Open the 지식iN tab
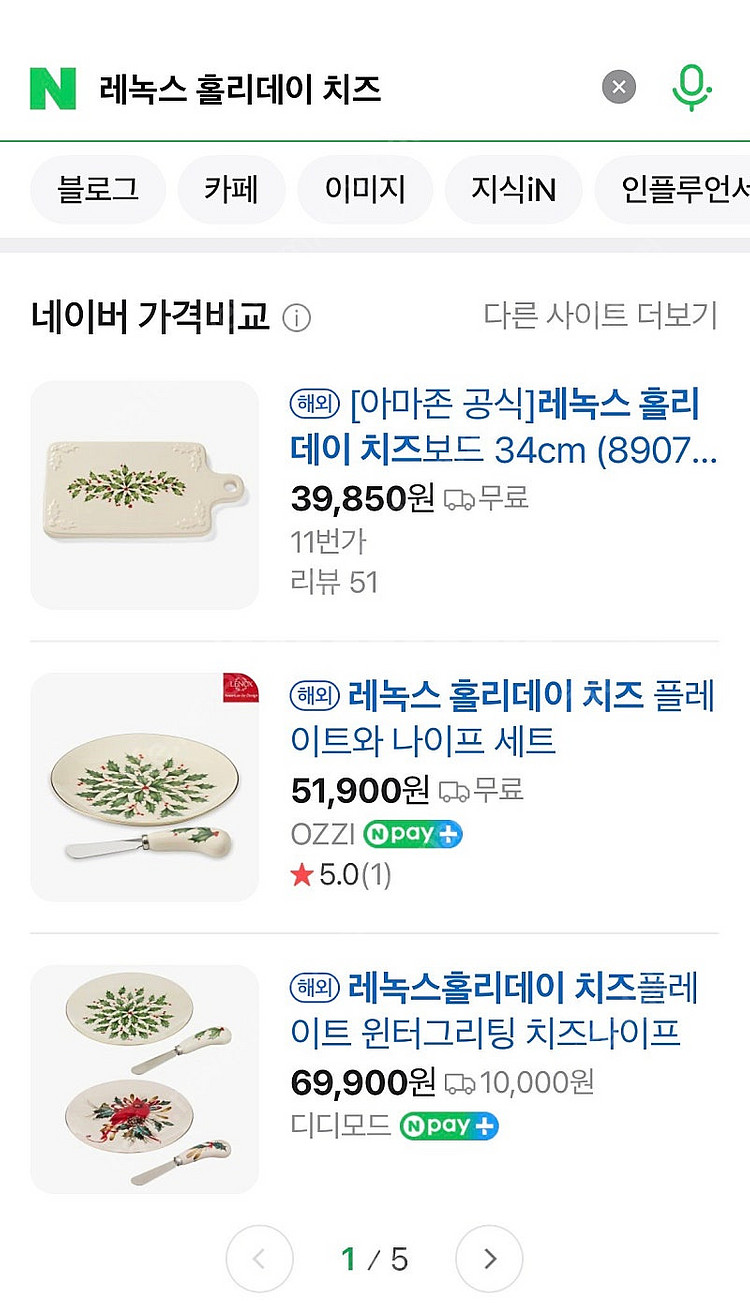 [513, 189]
